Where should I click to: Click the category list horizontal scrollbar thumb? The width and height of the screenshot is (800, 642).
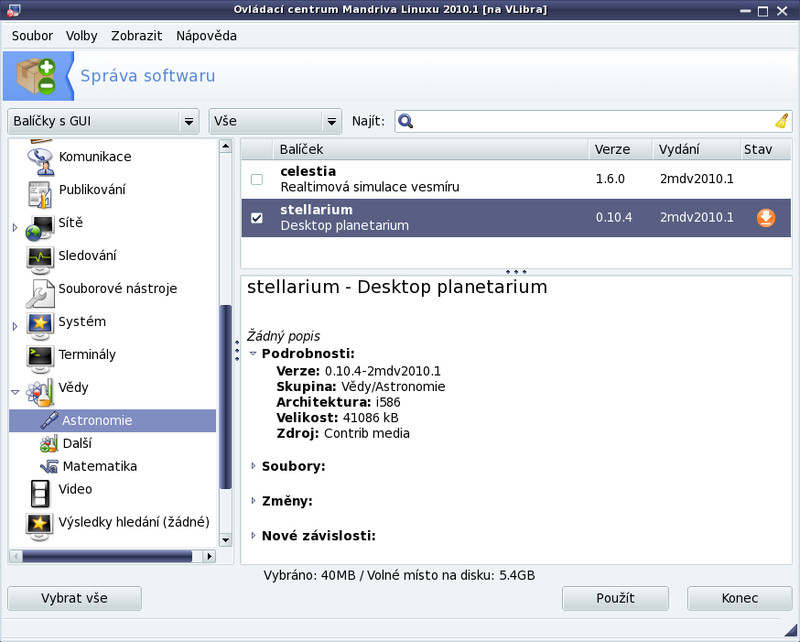(107, 556)
